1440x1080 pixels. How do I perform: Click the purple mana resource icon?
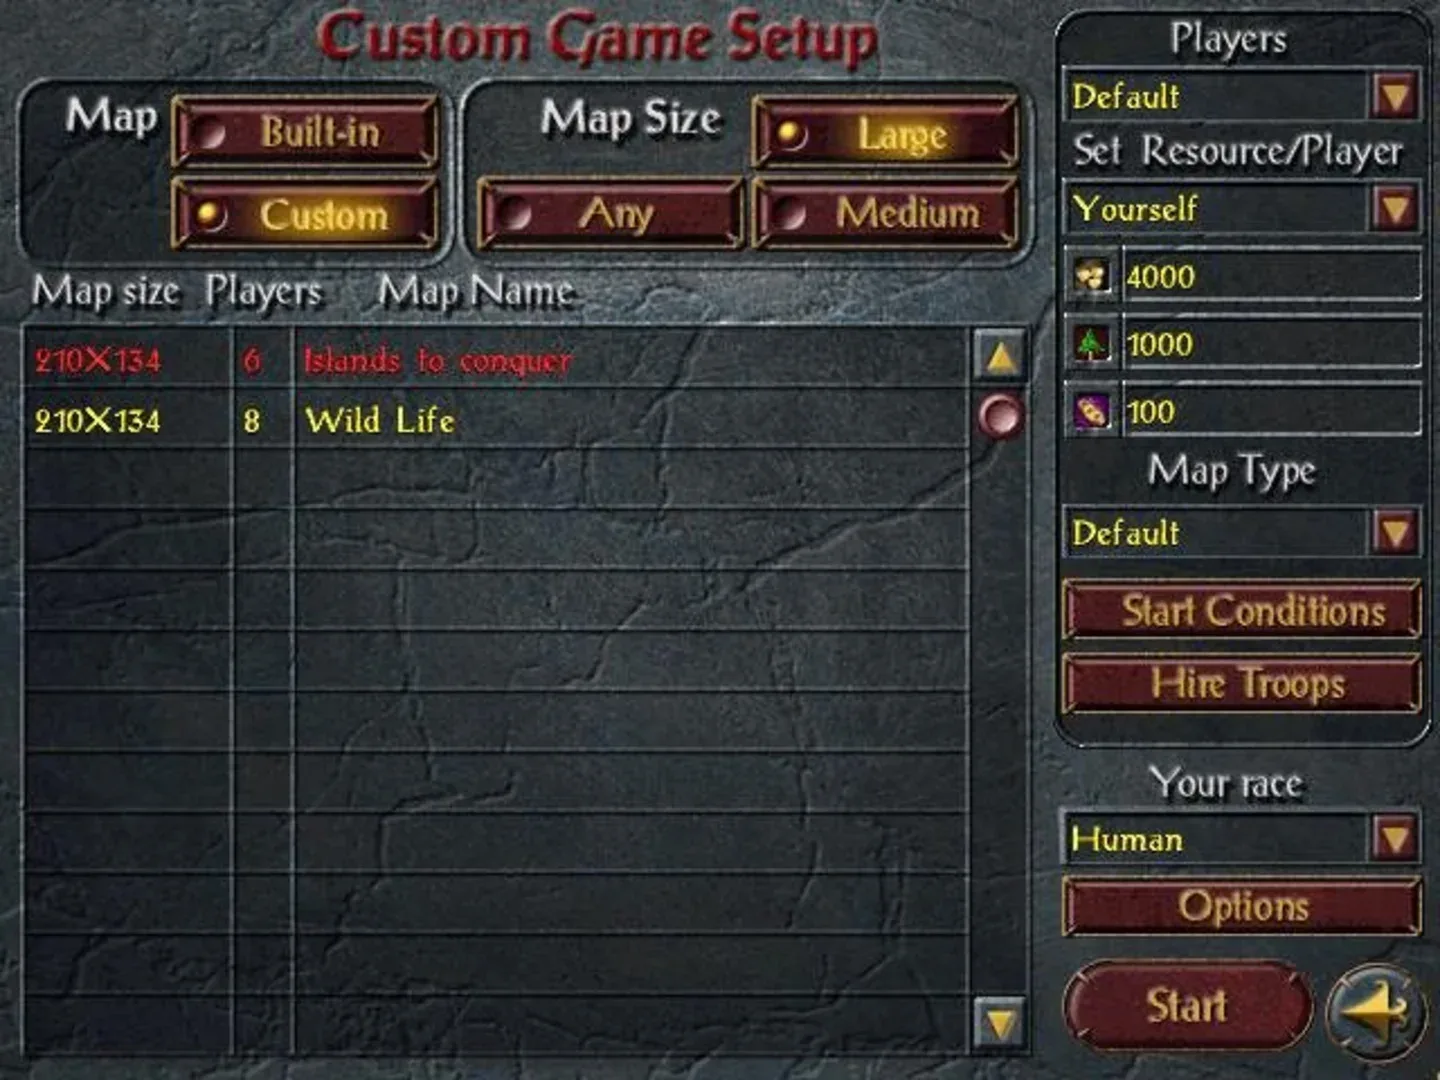tap(1091, 410)
